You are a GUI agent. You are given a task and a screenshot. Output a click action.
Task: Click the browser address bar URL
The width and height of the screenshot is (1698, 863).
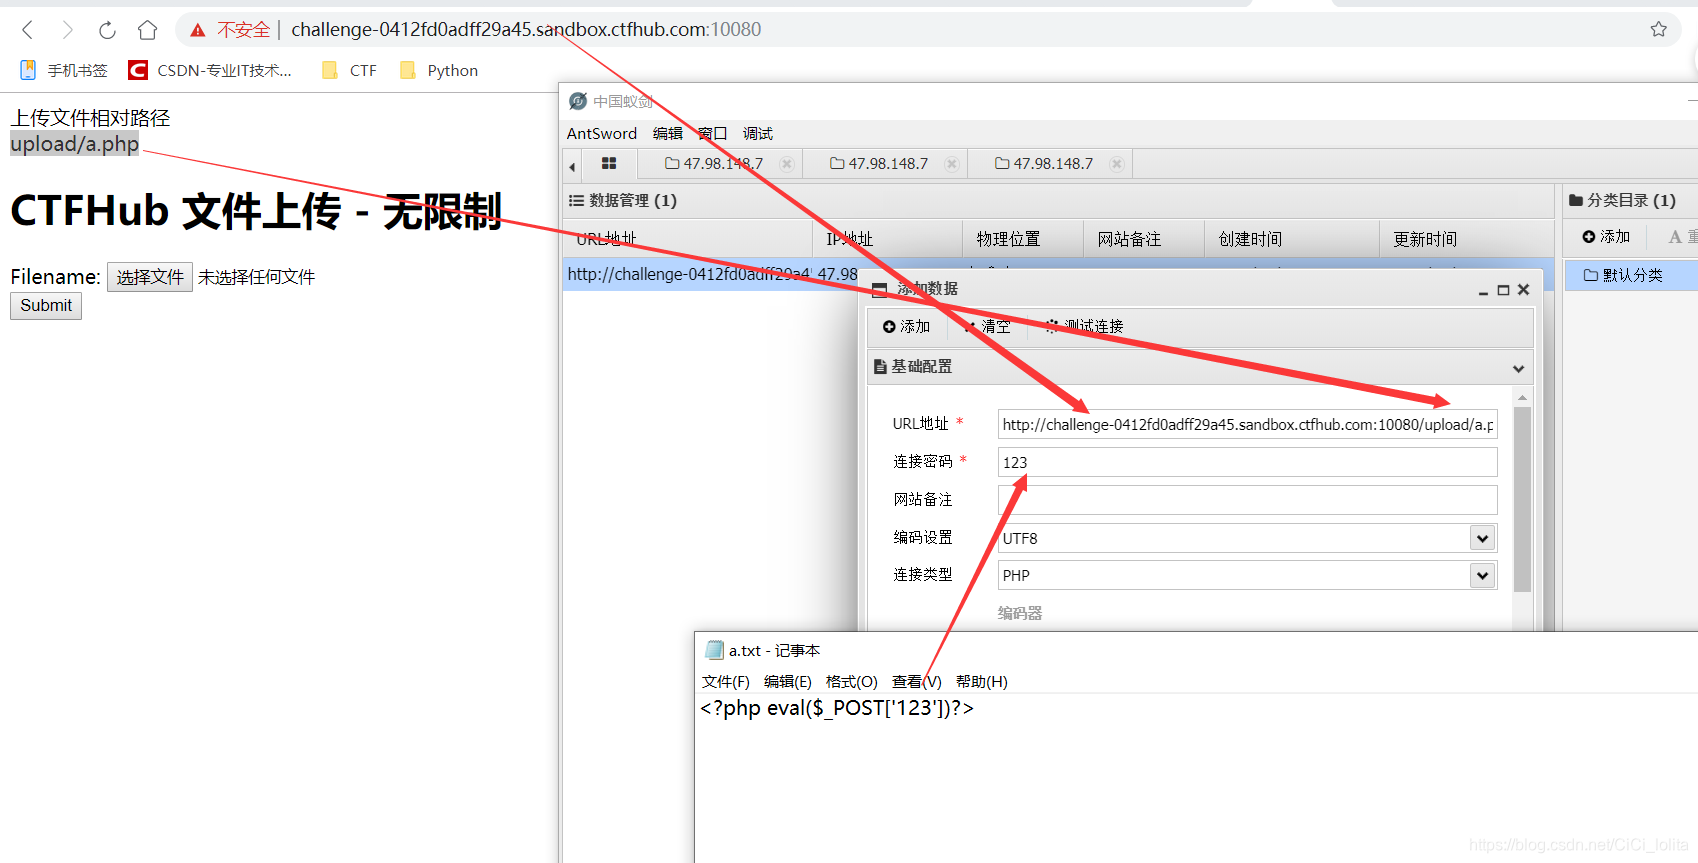[526, 30]
